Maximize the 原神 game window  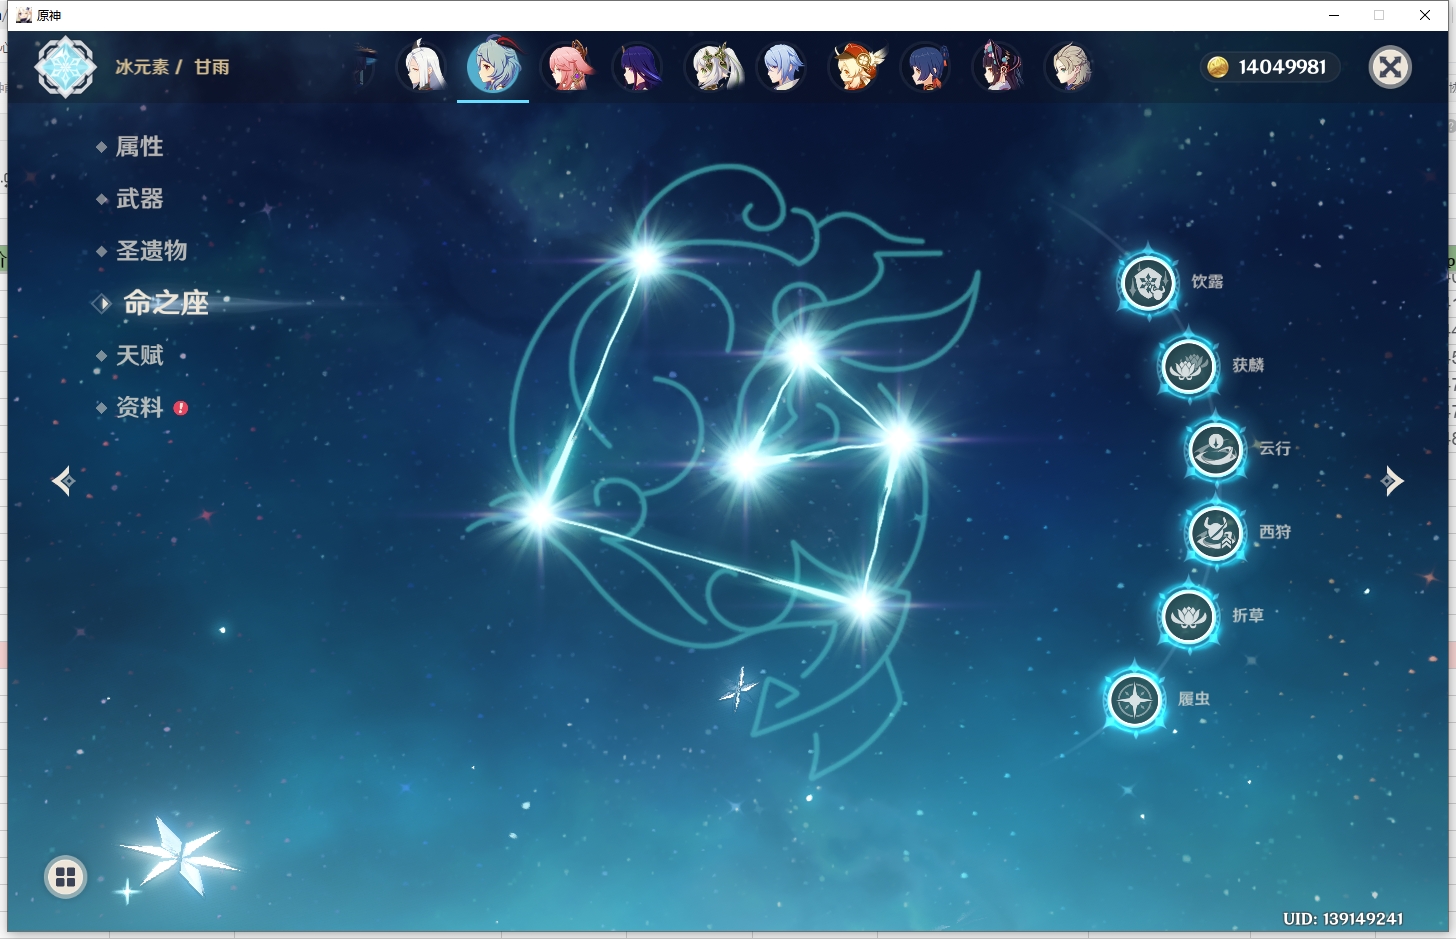1379,15
